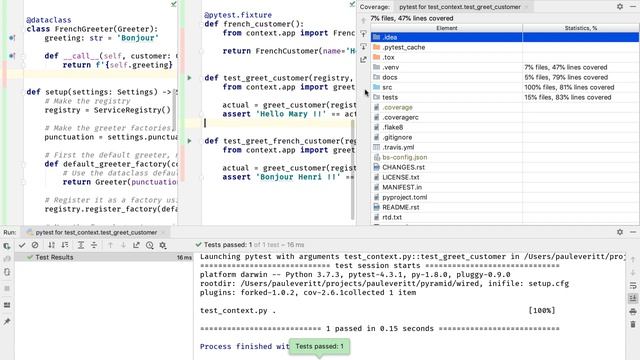Export test results icon in Run toolbar
This screenshot has height=360, width=640.
(136, 245)
